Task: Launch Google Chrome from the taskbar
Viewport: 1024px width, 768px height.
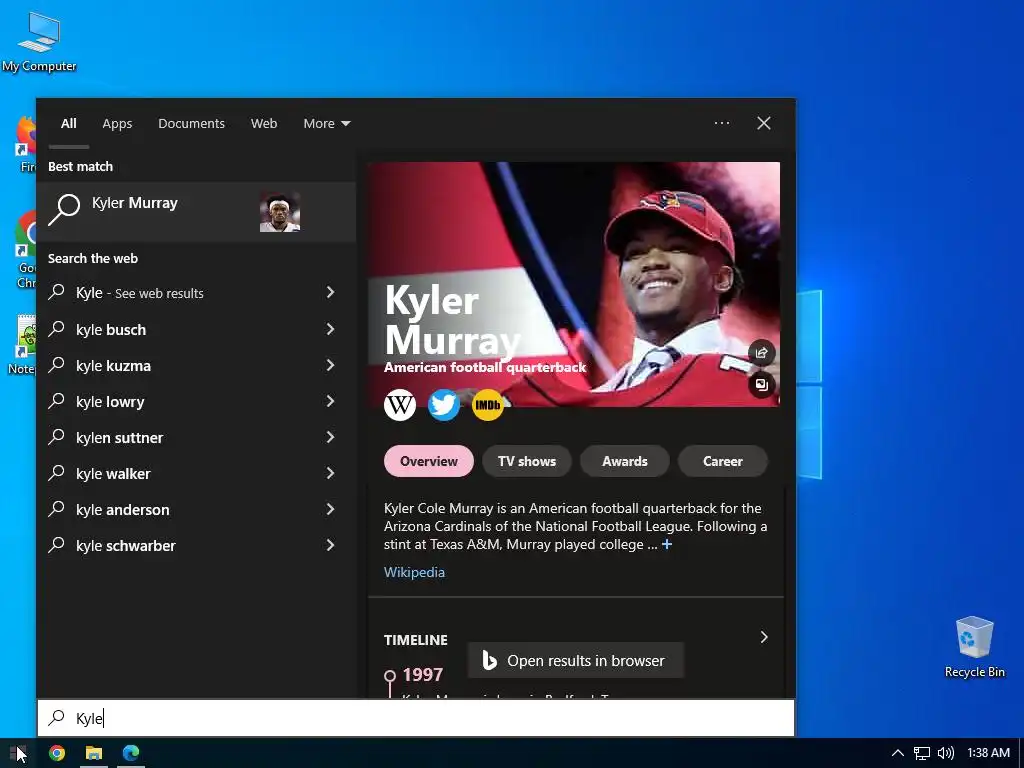Action: click(x=57, y=753)
